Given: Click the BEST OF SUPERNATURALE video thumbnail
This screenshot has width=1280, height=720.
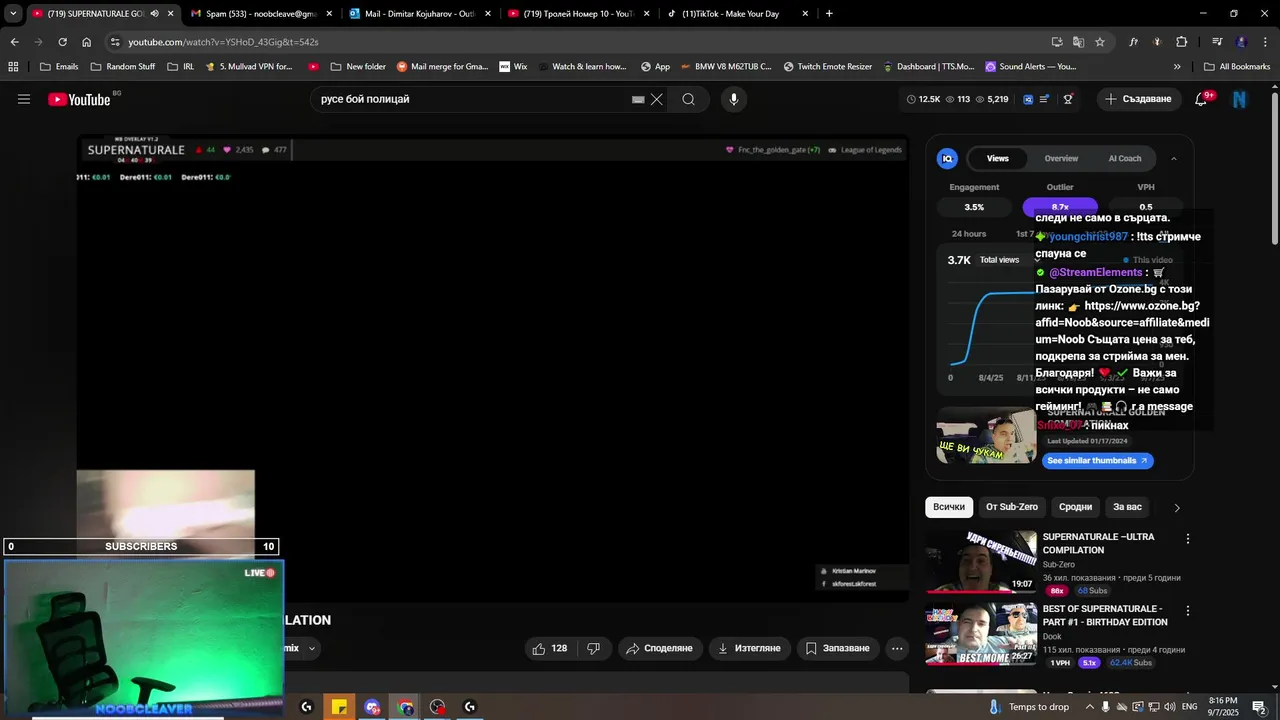Looking at the screenshot, I should pyautogui.click(x=981, y=634).
